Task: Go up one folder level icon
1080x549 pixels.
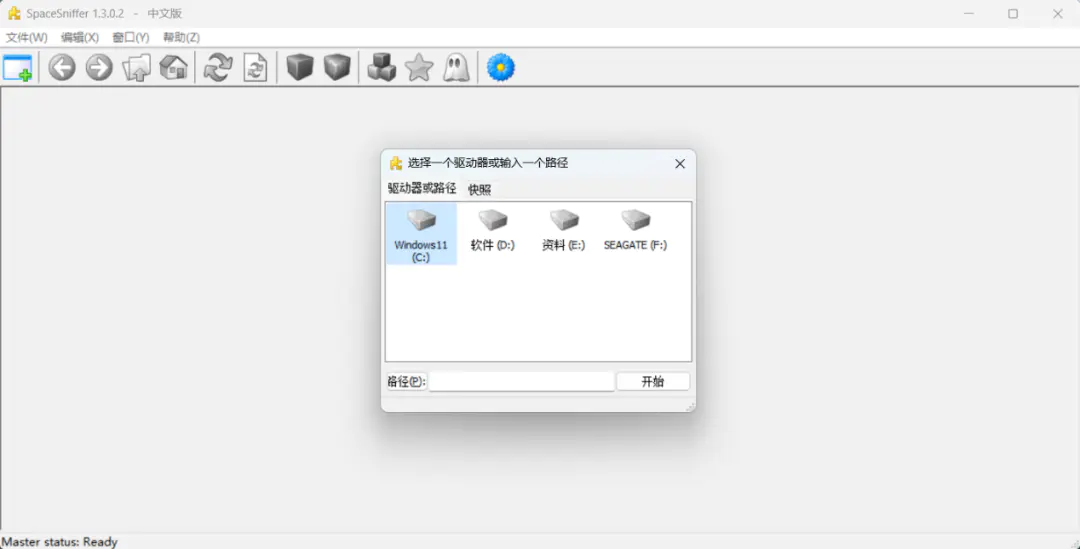Action: pos(136,68)
